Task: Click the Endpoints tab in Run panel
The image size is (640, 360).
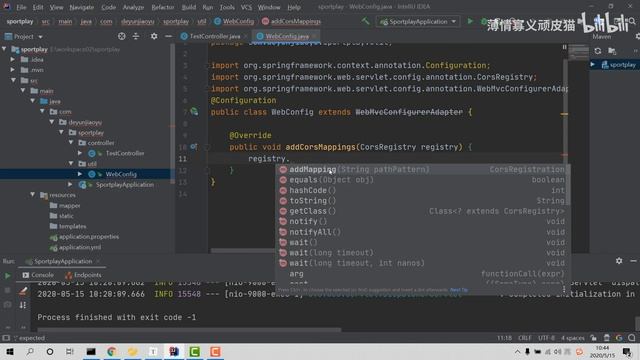Action: [x=83, y=275]
